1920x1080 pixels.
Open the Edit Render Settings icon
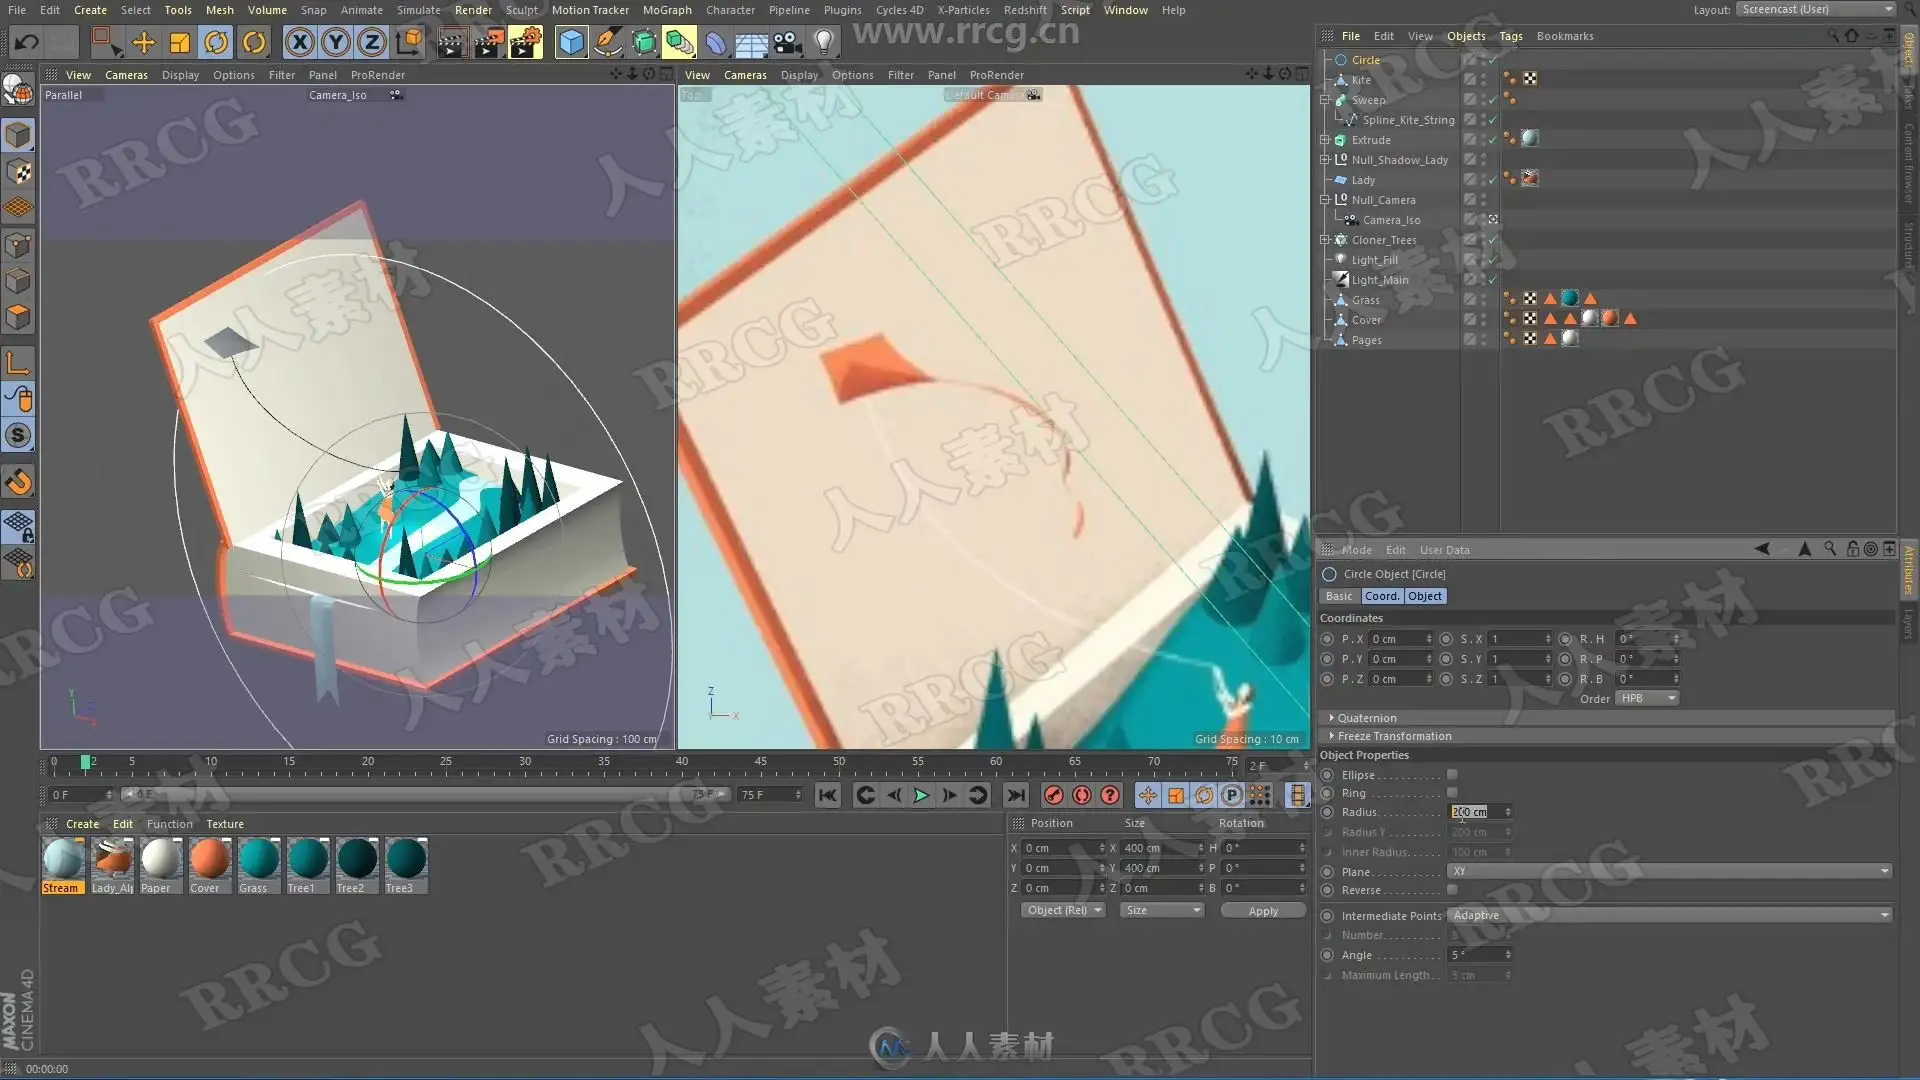coord(525,42)
